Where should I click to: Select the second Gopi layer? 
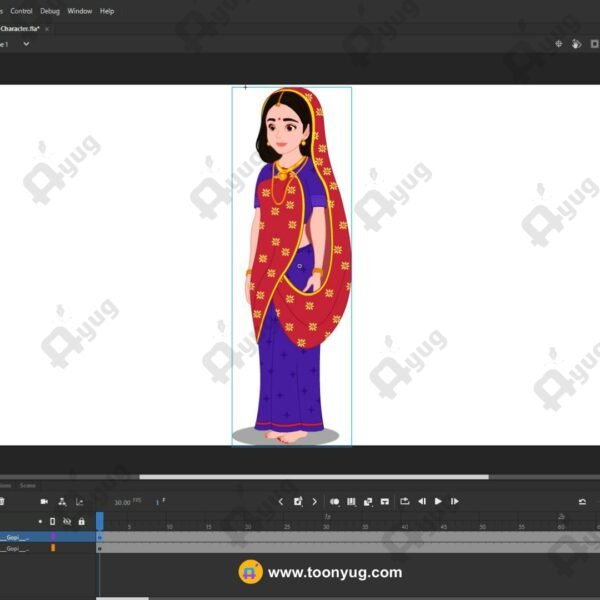click(47, 548)
